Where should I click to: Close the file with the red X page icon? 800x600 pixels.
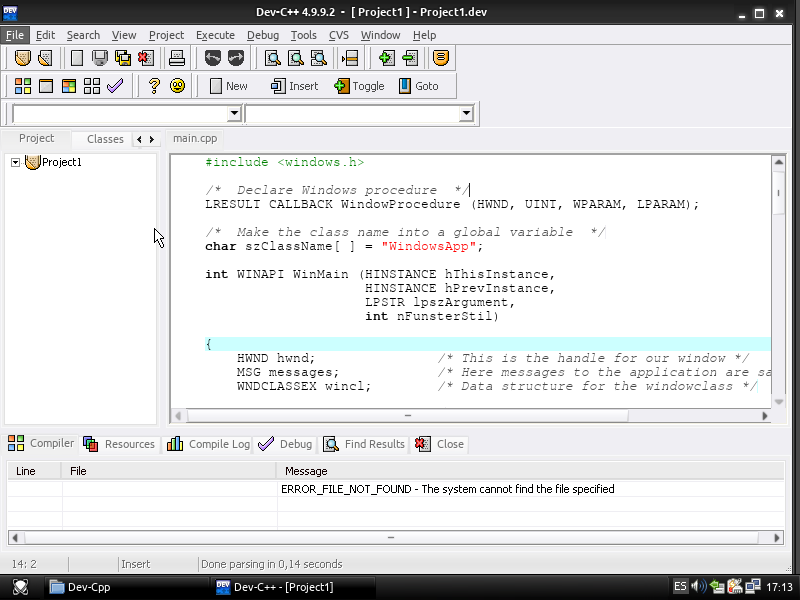coord(146,58)
